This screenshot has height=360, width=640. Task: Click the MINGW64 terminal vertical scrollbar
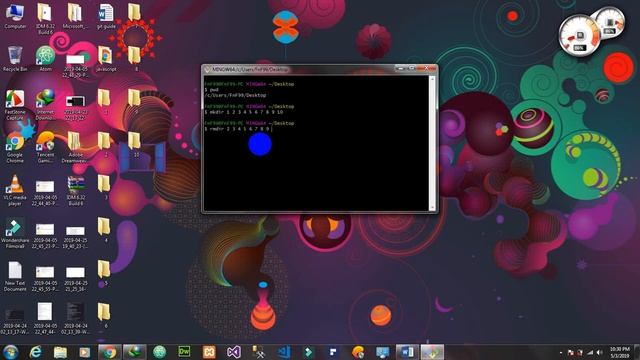pos(432,143)
